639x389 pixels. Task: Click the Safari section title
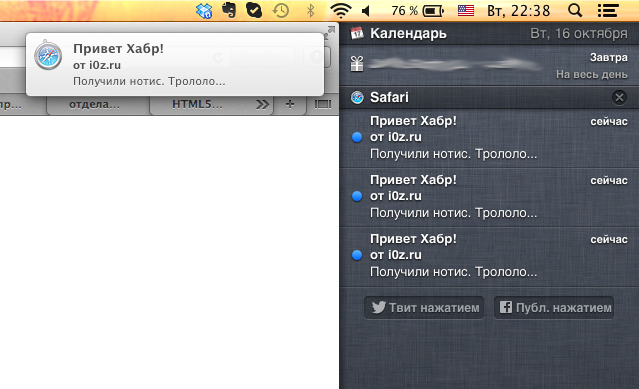point(389,97)
